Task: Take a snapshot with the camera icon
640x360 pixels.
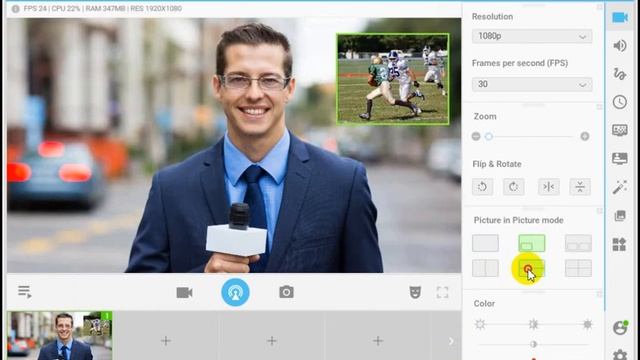Action: coord(286,292)
